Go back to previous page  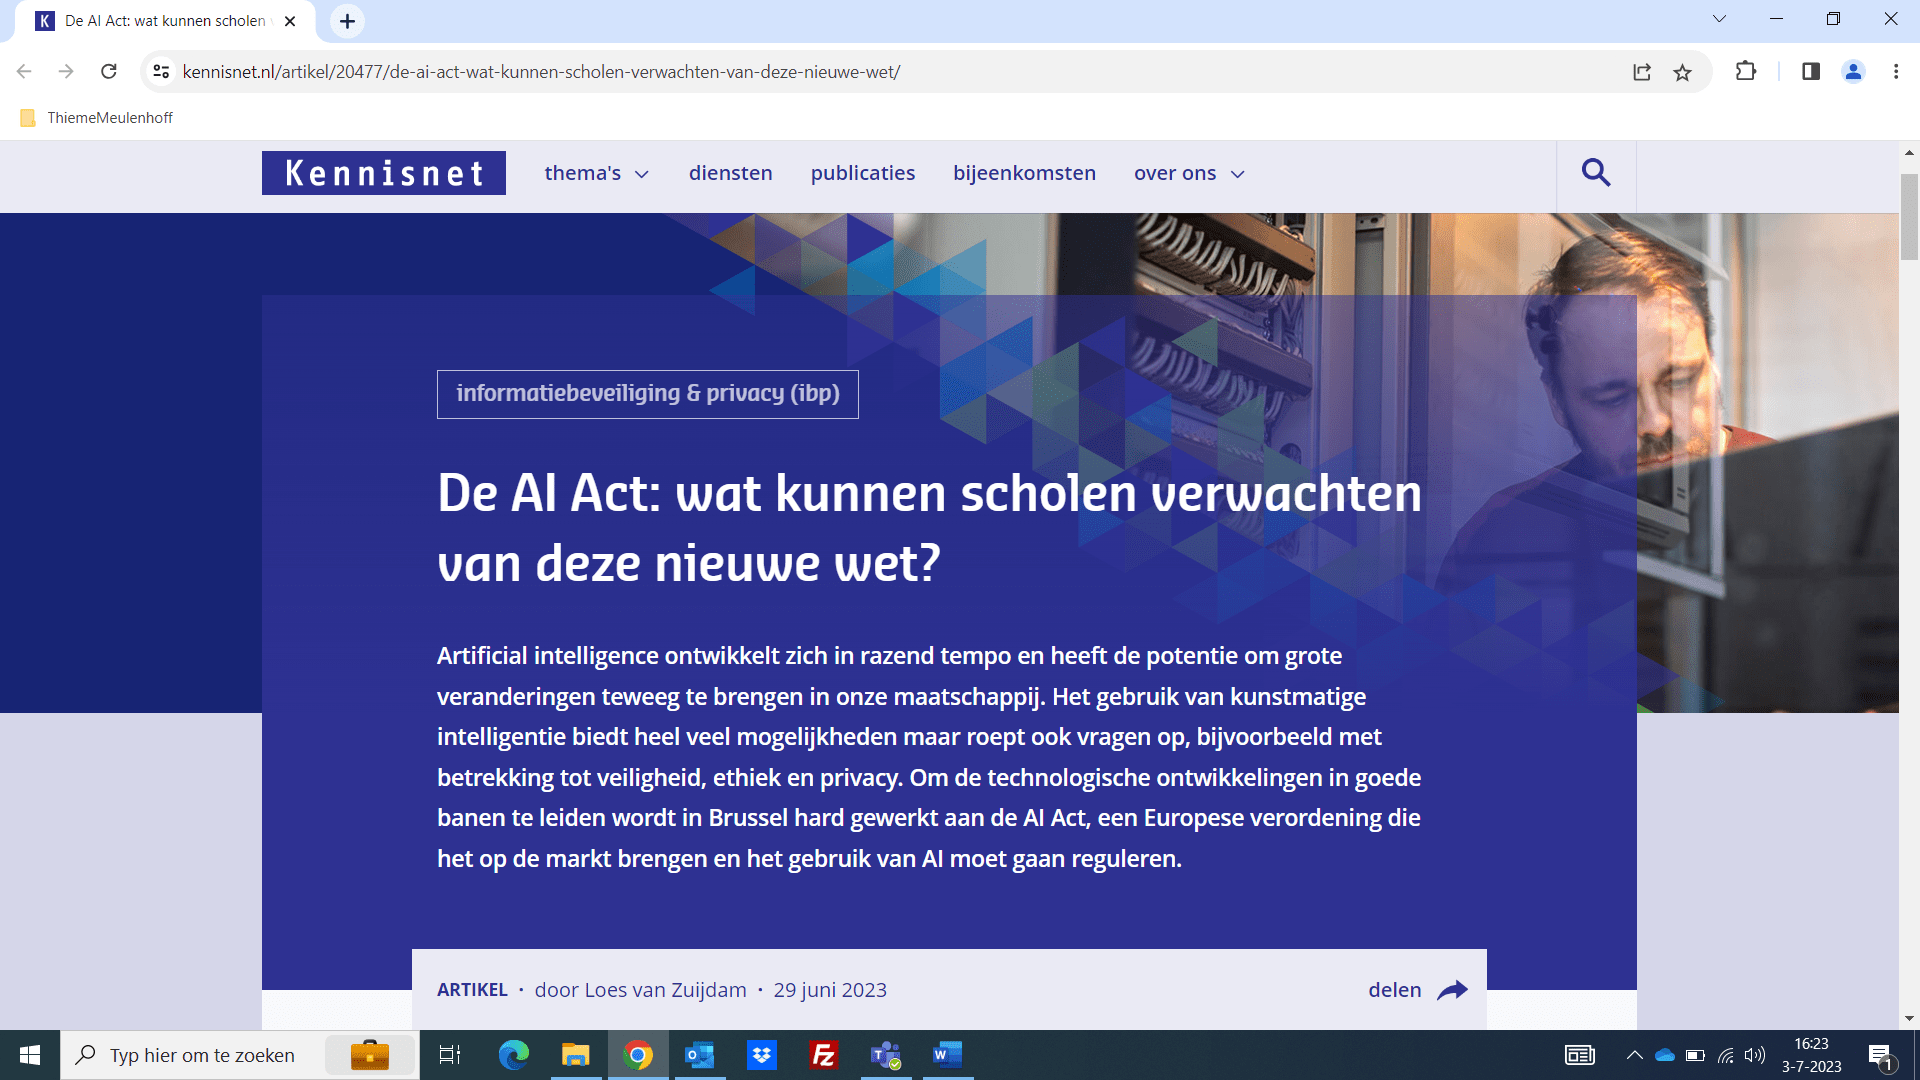tap(25, 72)
